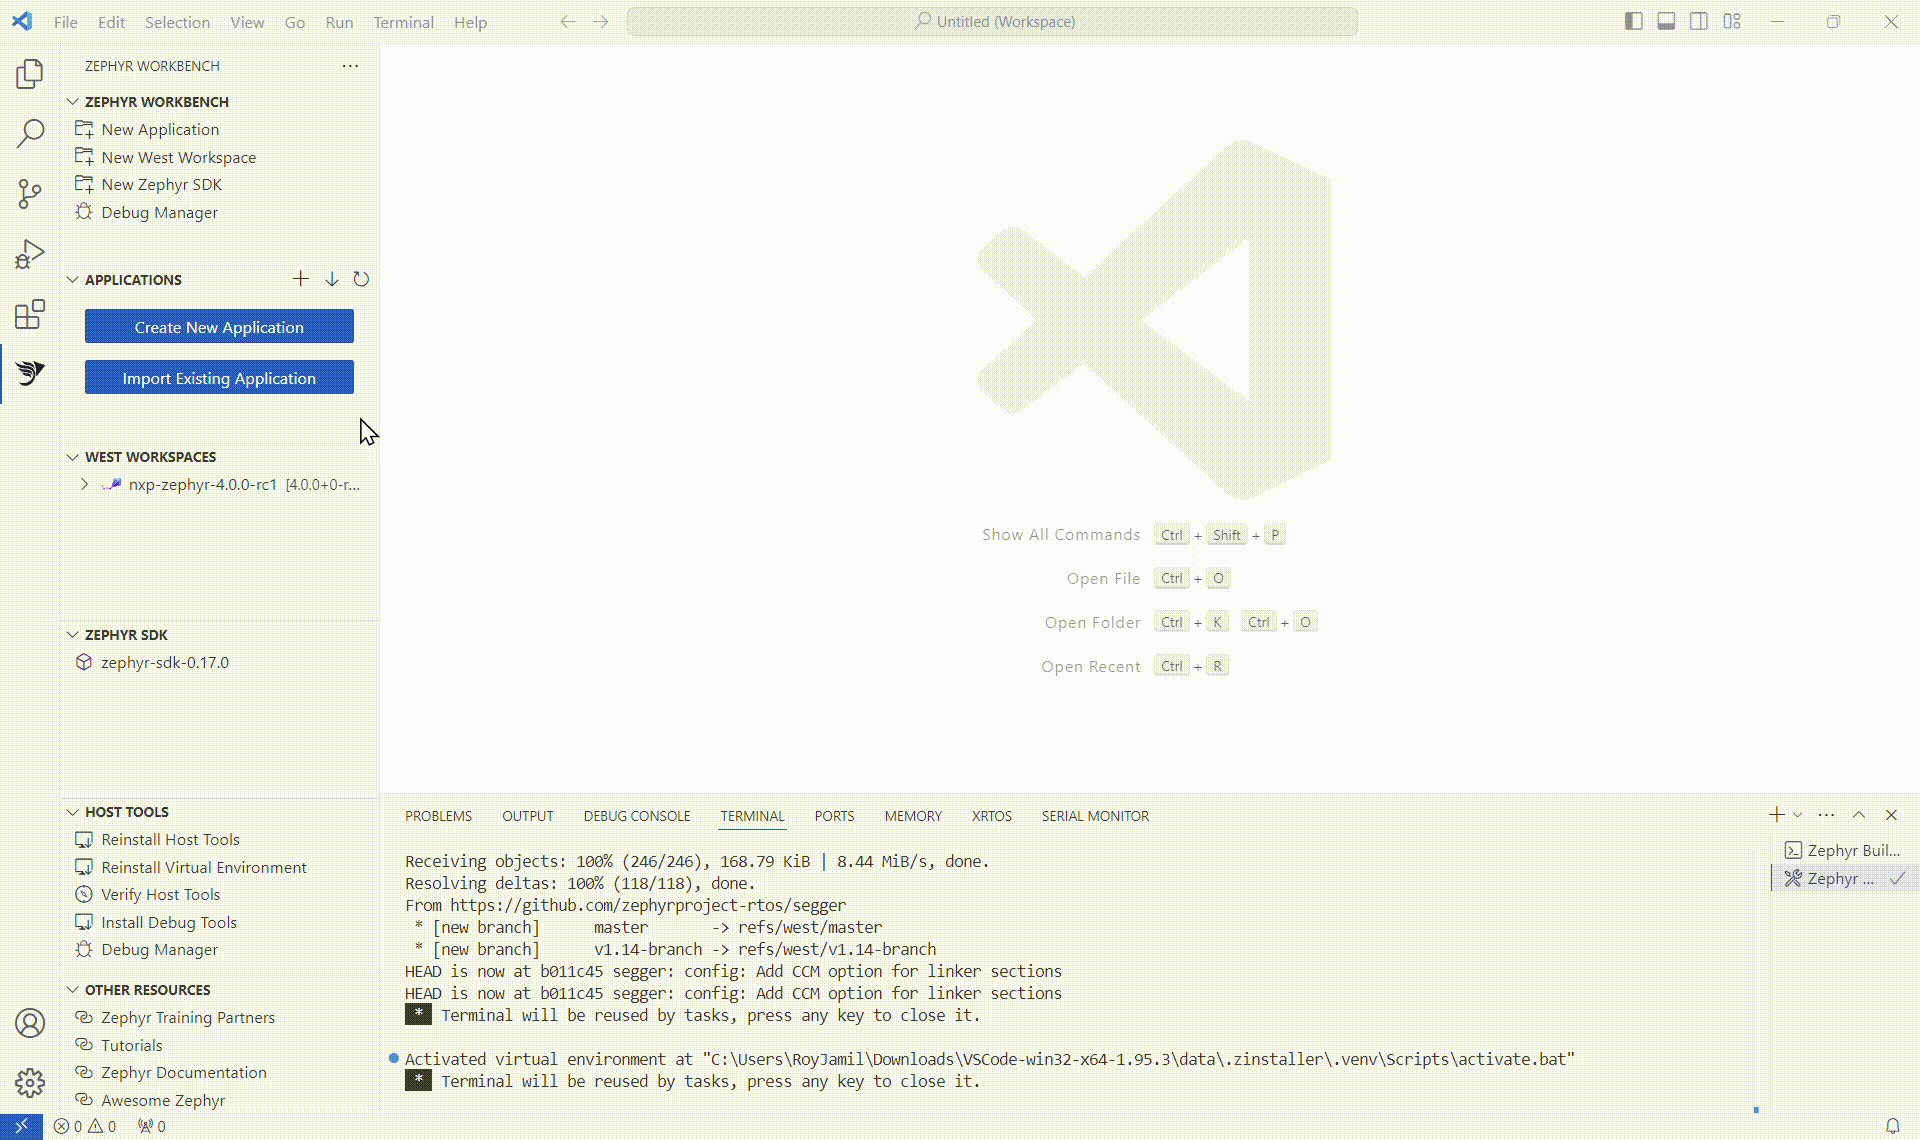The width and height of the screenshot is (1920, 1140).
Task: Select the TERMINAL tab
Action: point(752,814)
